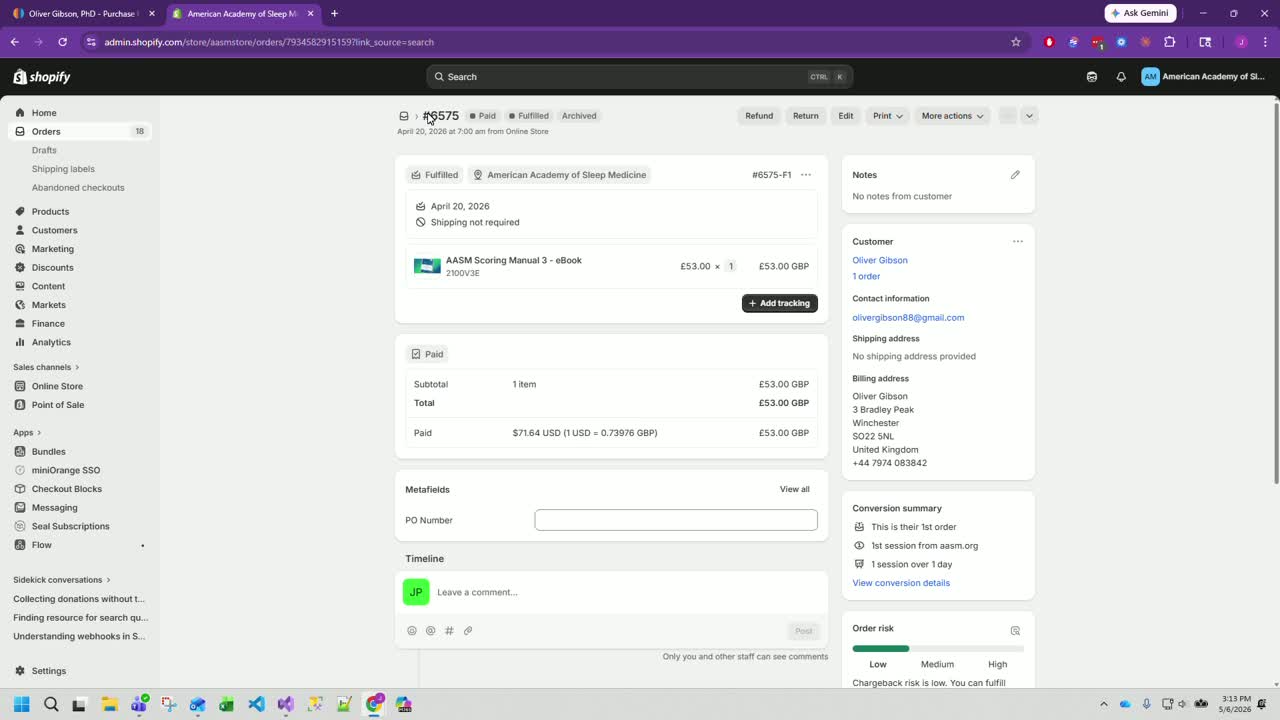Open Chrome three-dot menu

1263,42
